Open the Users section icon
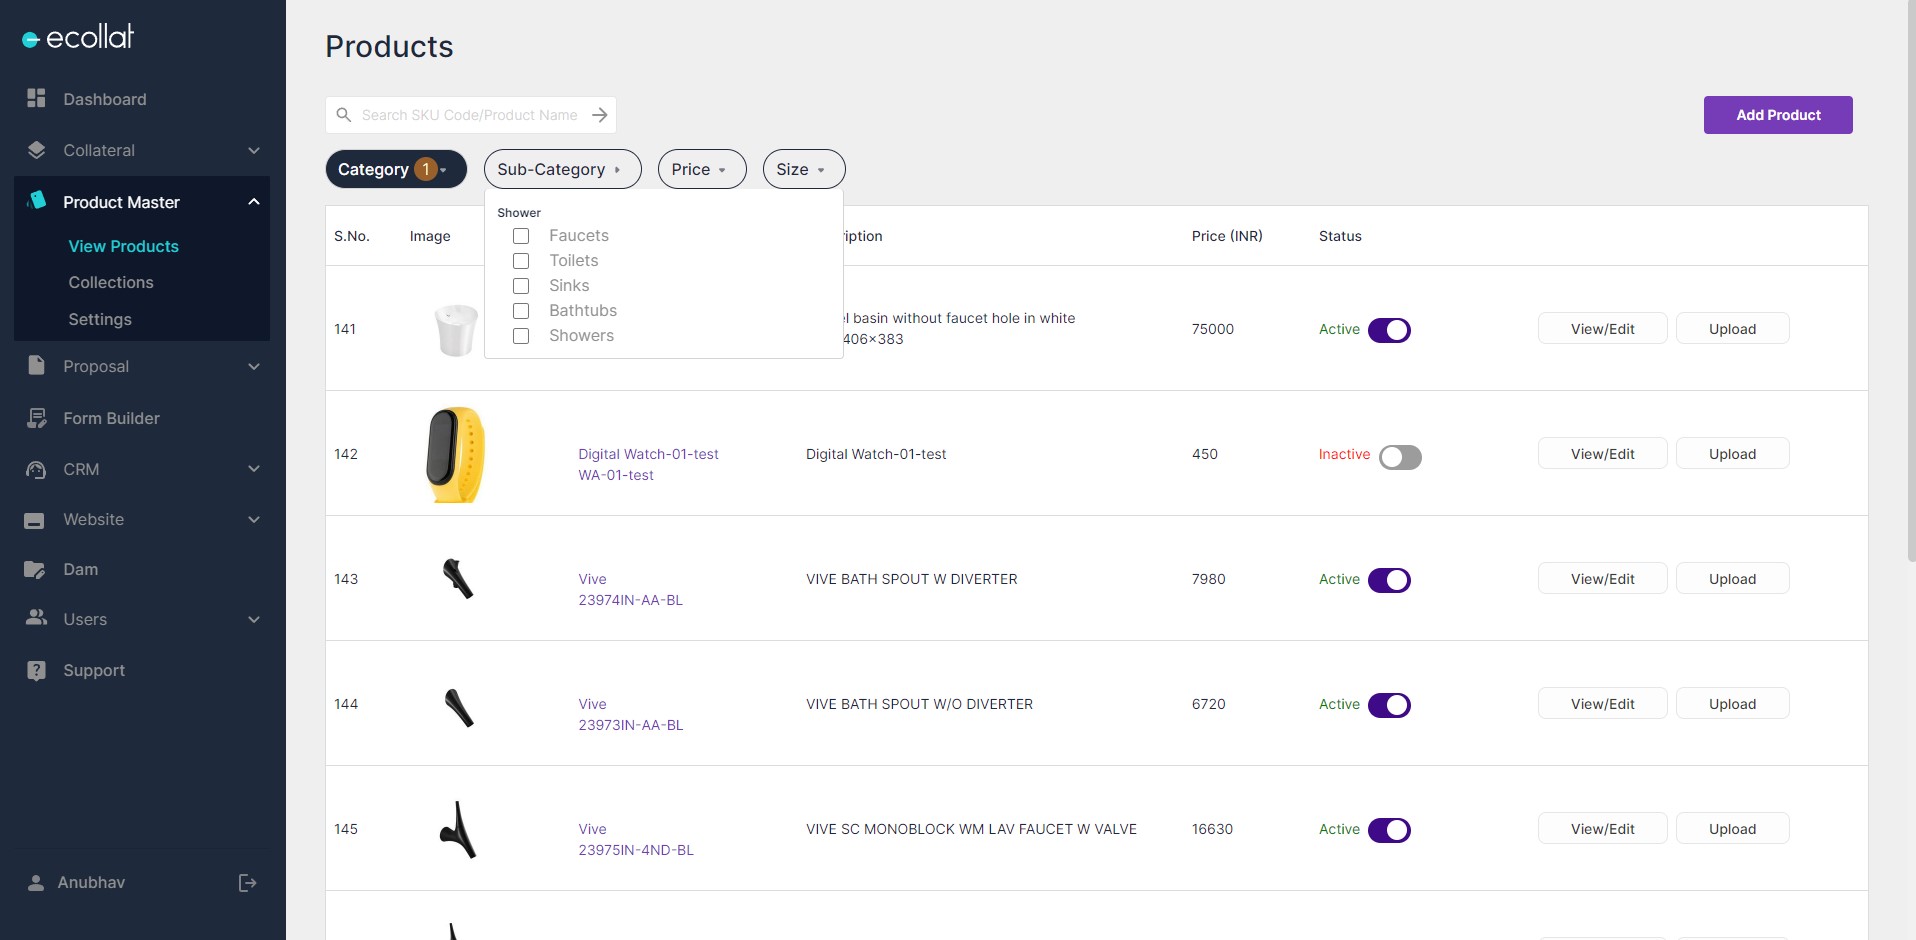Viewport: 1916px width, 940px height. pos(36,619)
